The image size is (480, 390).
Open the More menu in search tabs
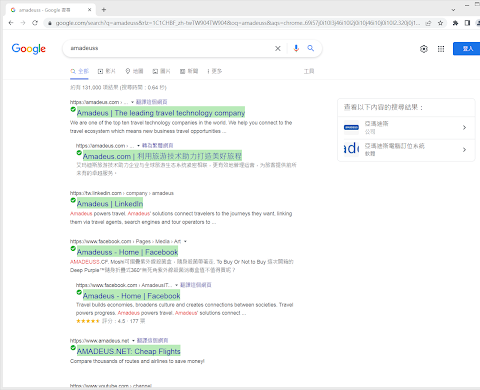pos(215,71)
